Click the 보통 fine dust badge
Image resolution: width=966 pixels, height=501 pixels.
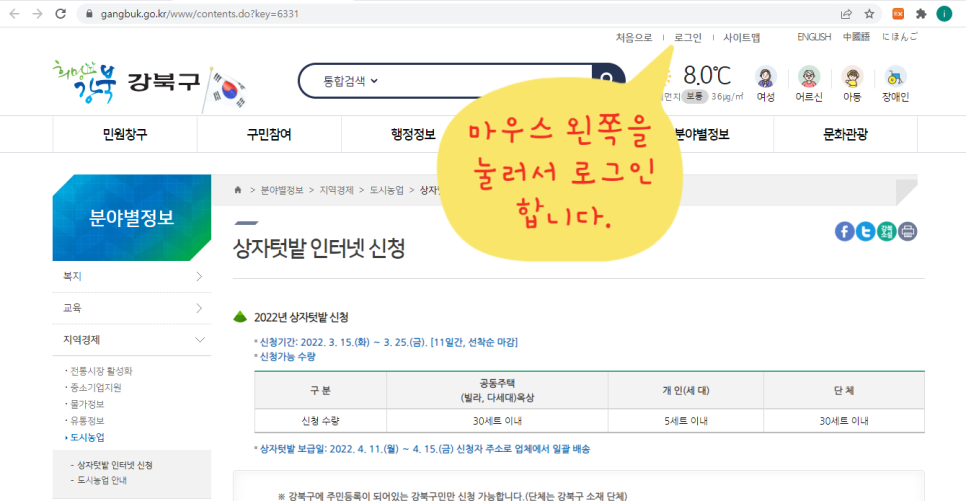point(694,97)
